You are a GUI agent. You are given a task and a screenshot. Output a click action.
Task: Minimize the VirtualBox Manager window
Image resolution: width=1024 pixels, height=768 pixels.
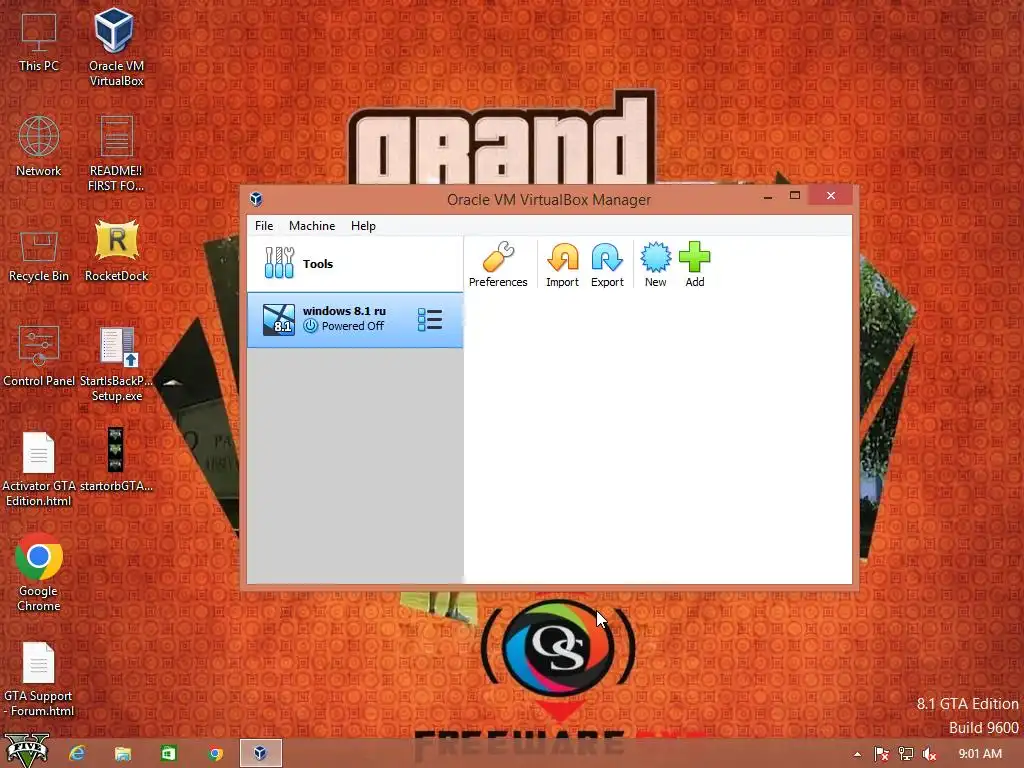coord(768,196)
